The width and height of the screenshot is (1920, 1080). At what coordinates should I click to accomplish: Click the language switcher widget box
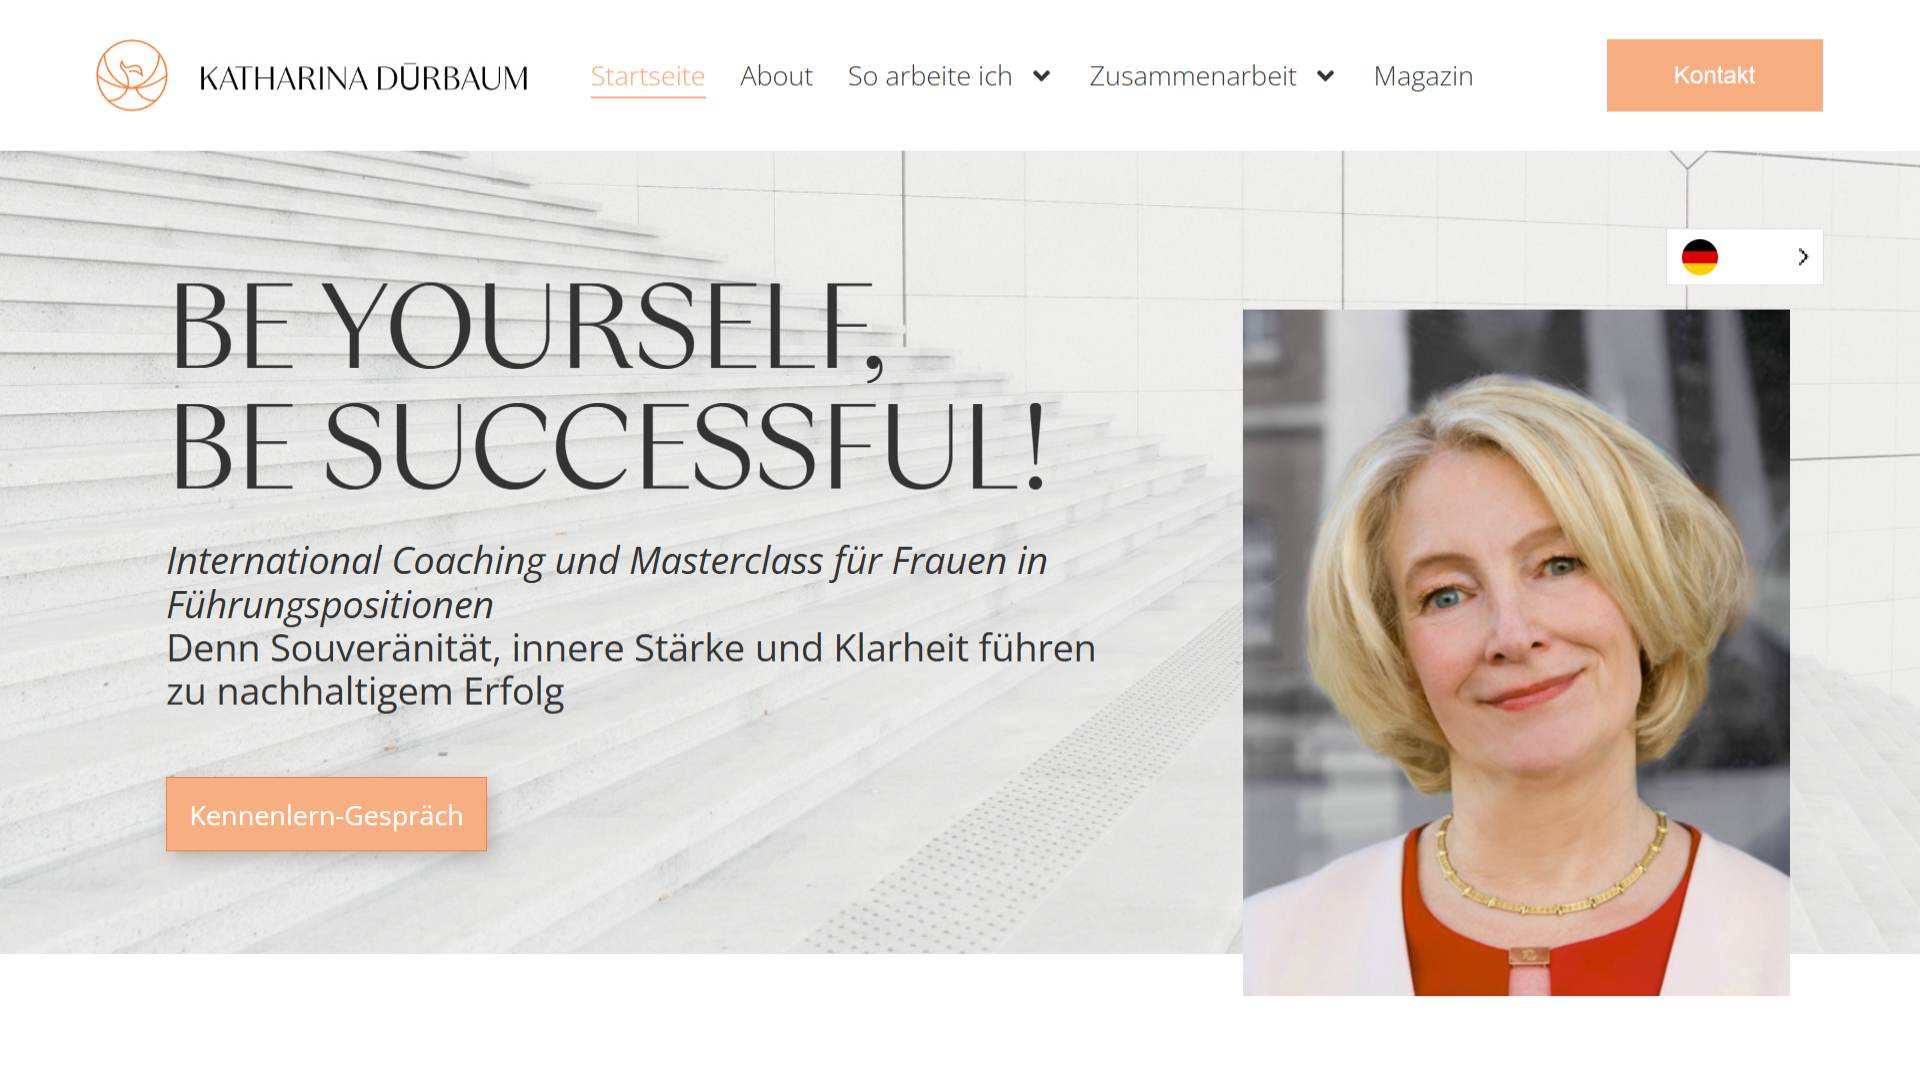1744,257
